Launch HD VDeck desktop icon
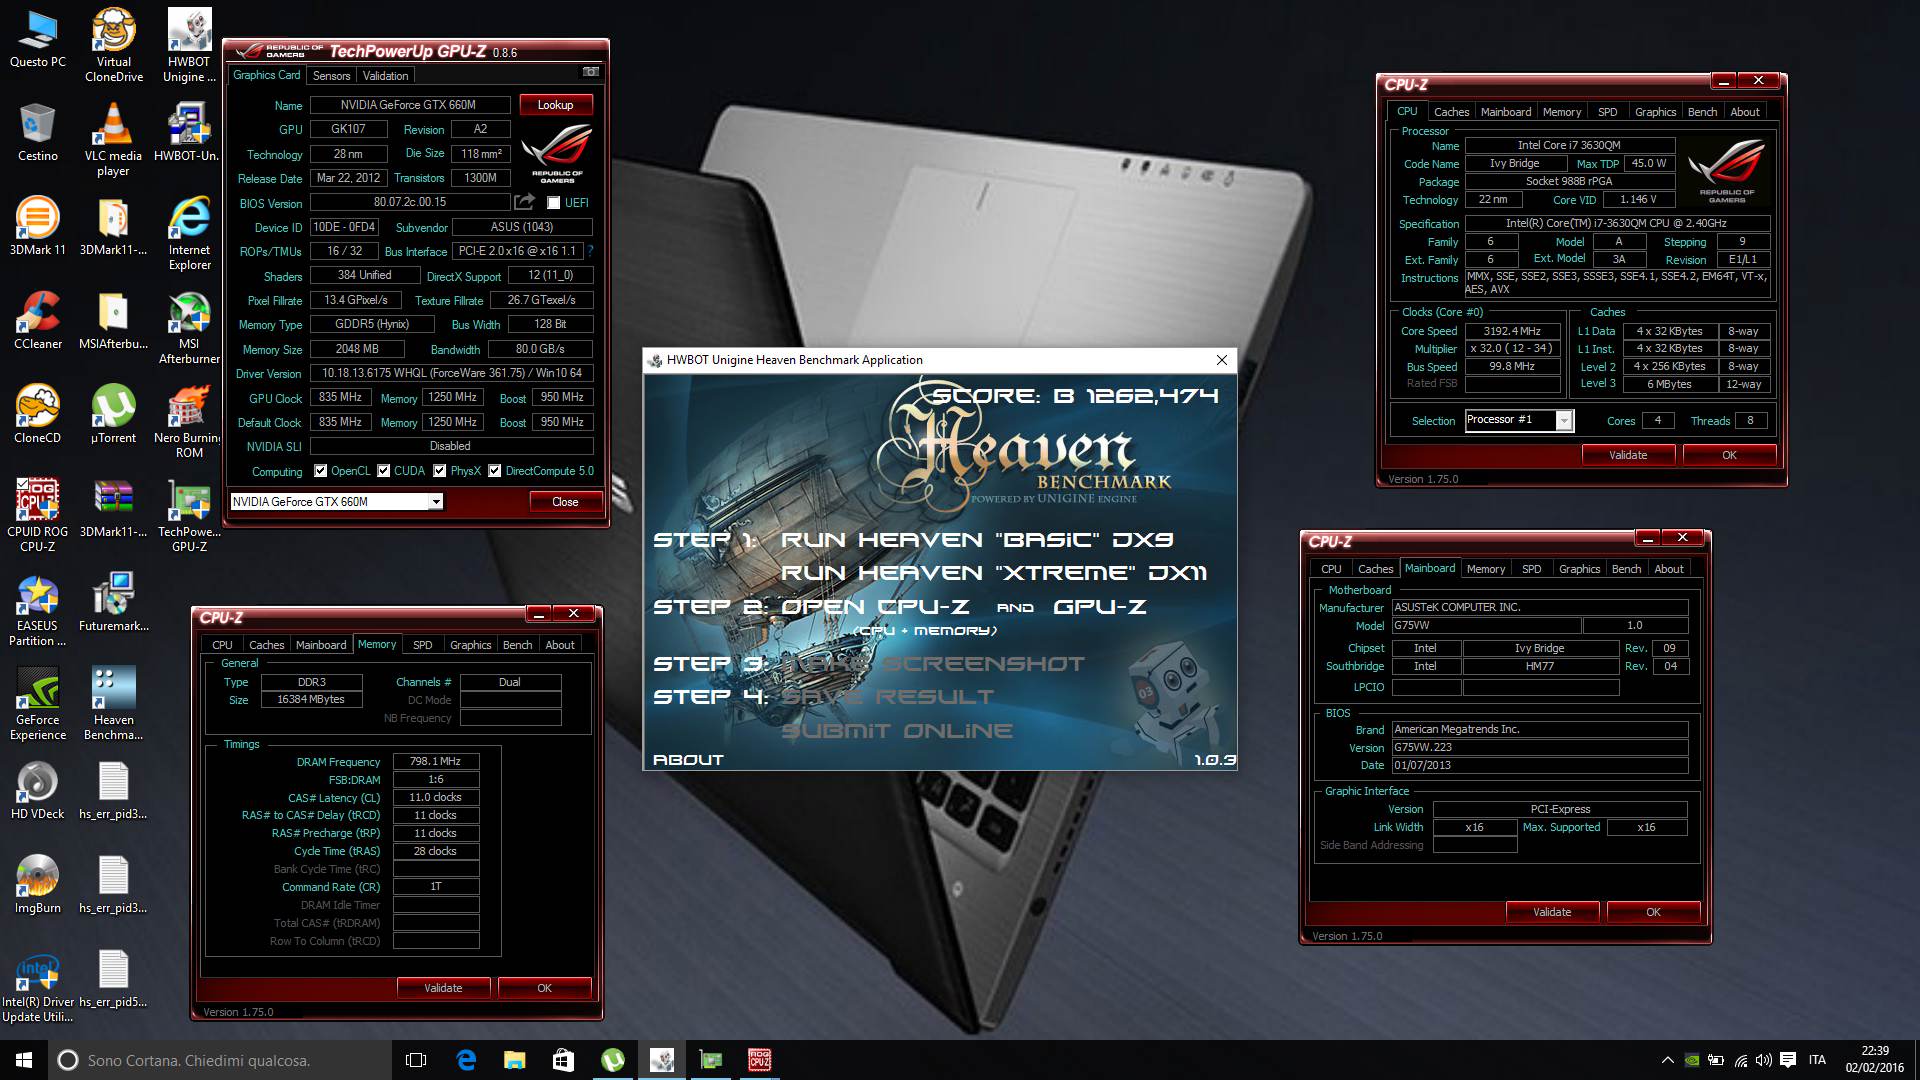 pos(38,791)
